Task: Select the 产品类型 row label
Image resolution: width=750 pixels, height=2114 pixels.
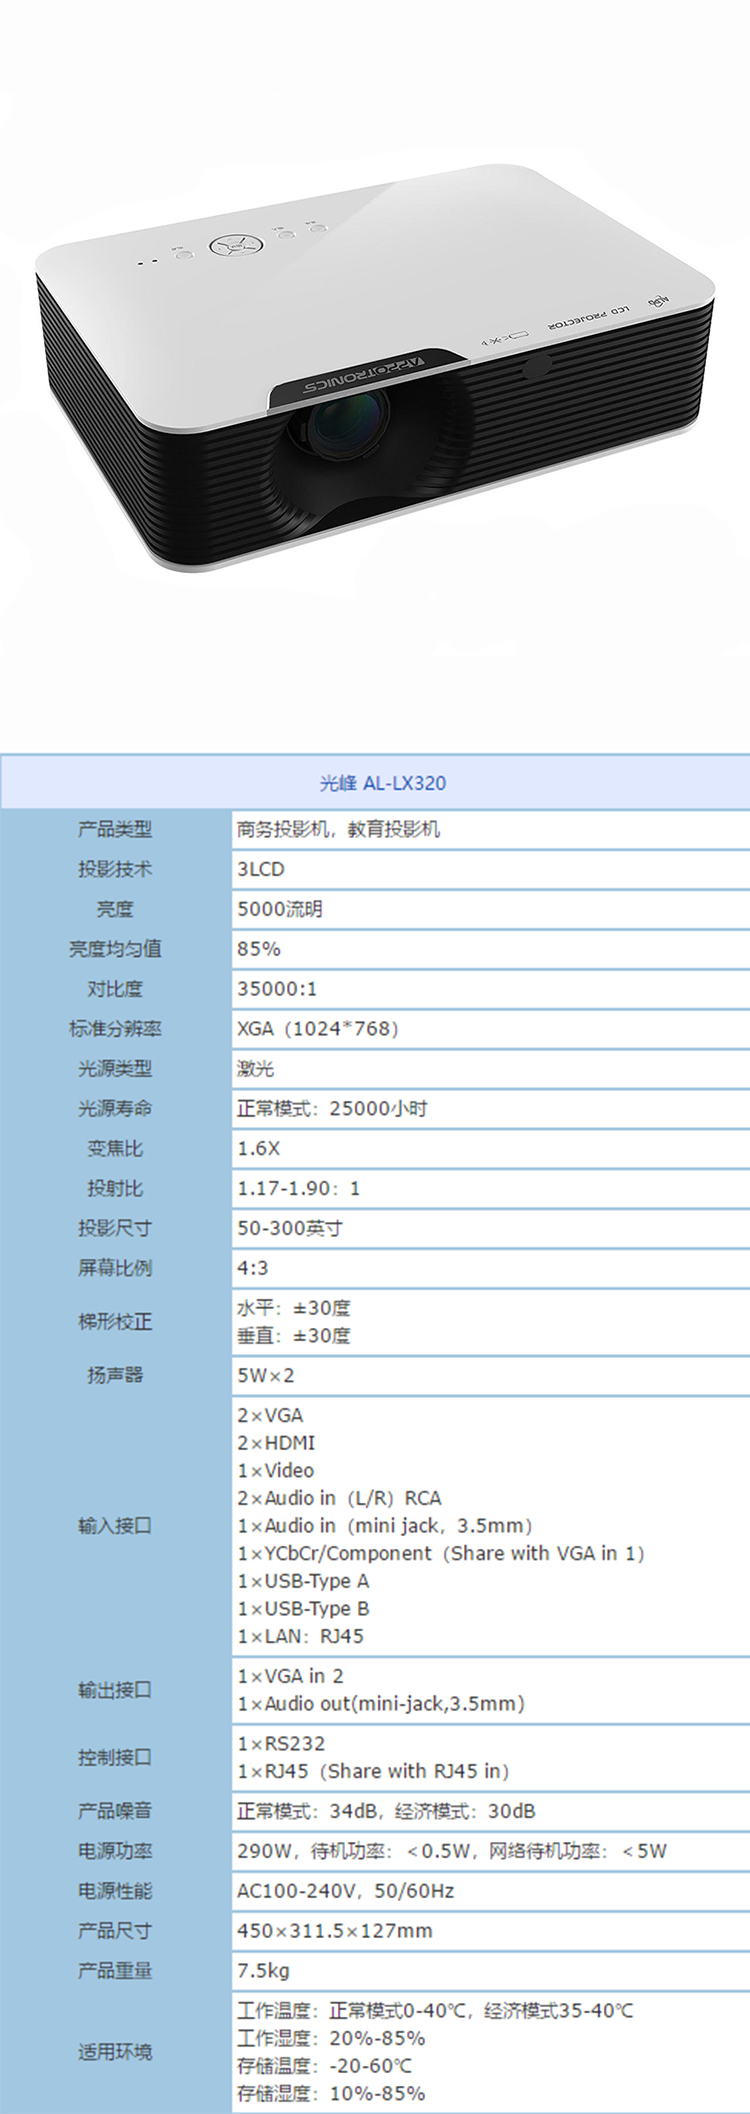Action: [x=115, y=829]
